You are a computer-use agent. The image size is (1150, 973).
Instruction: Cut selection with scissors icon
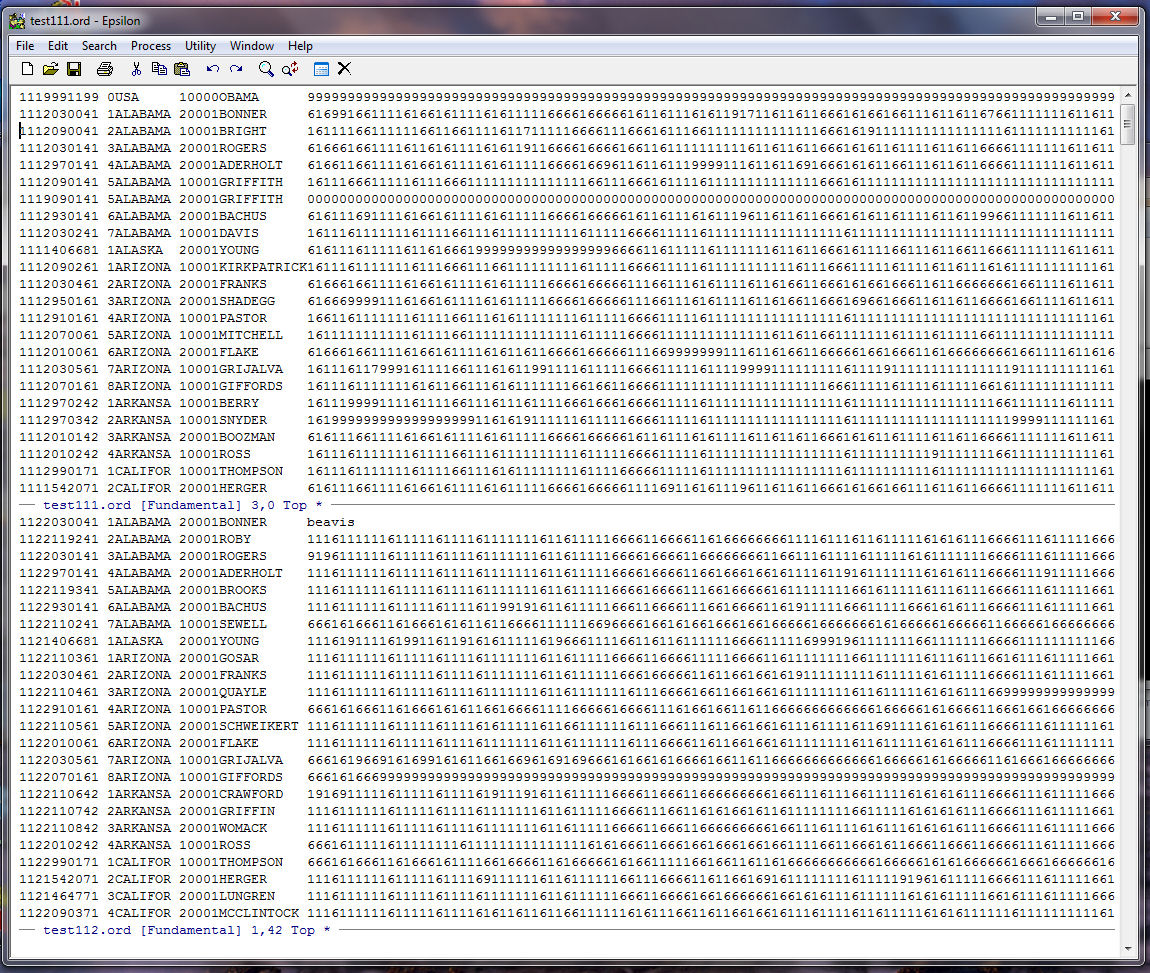136,69
